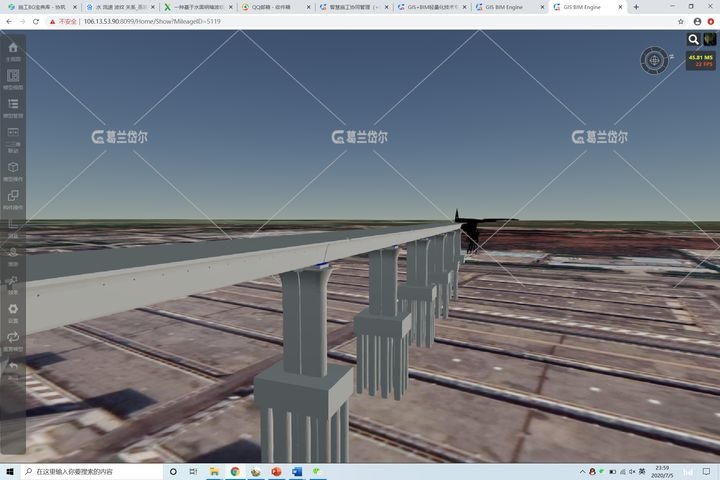Open Word from taskbar
720x480 pixels.
(x=297, y=472)
